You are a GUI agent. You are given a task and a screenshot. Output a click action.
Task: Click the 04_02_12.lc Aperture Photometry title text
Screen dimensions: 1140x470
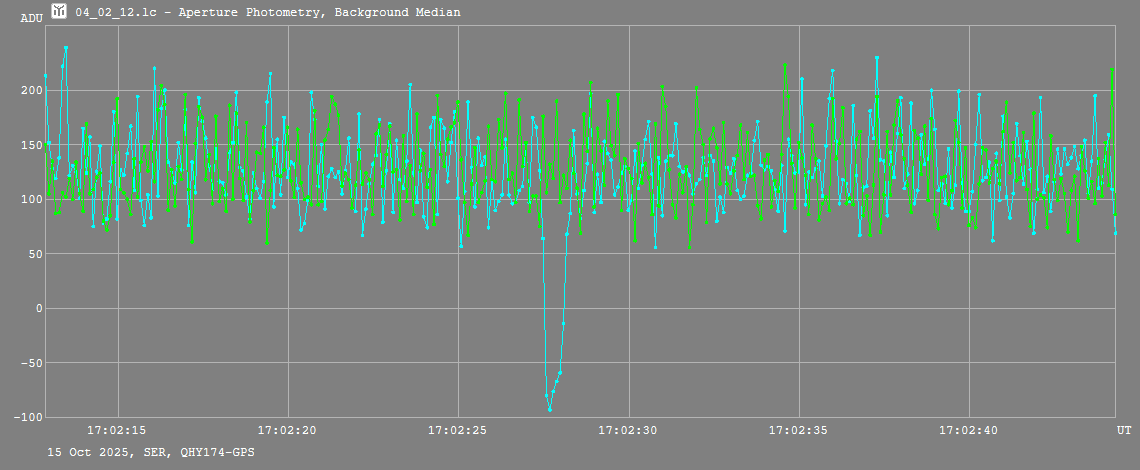pos(268,12)
